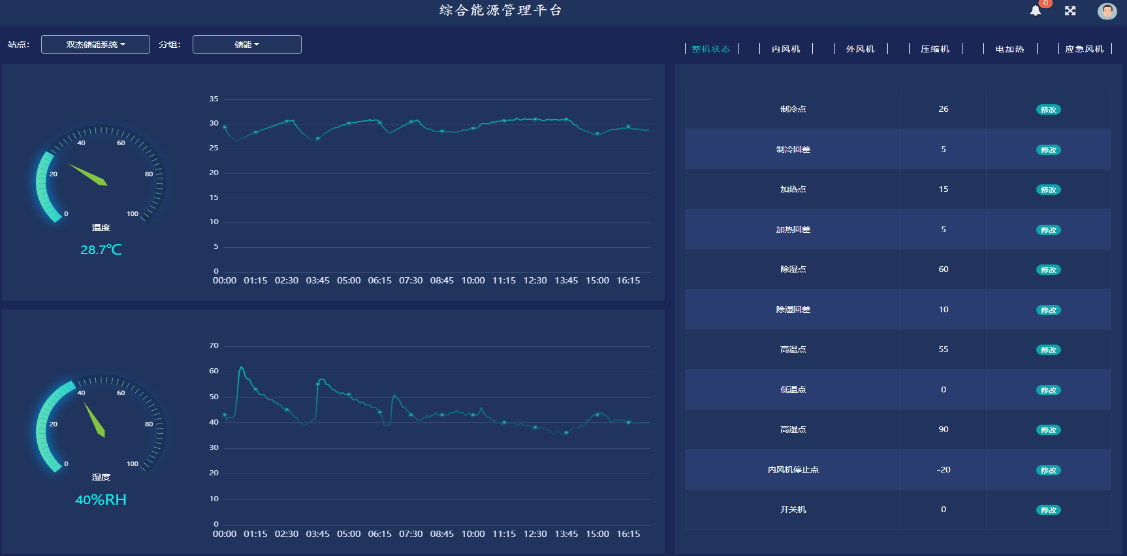Viewport: 1127px width, 556px height.
Task: Click 修改 for 内风机停止点
Action: [x=1048, y=470]
